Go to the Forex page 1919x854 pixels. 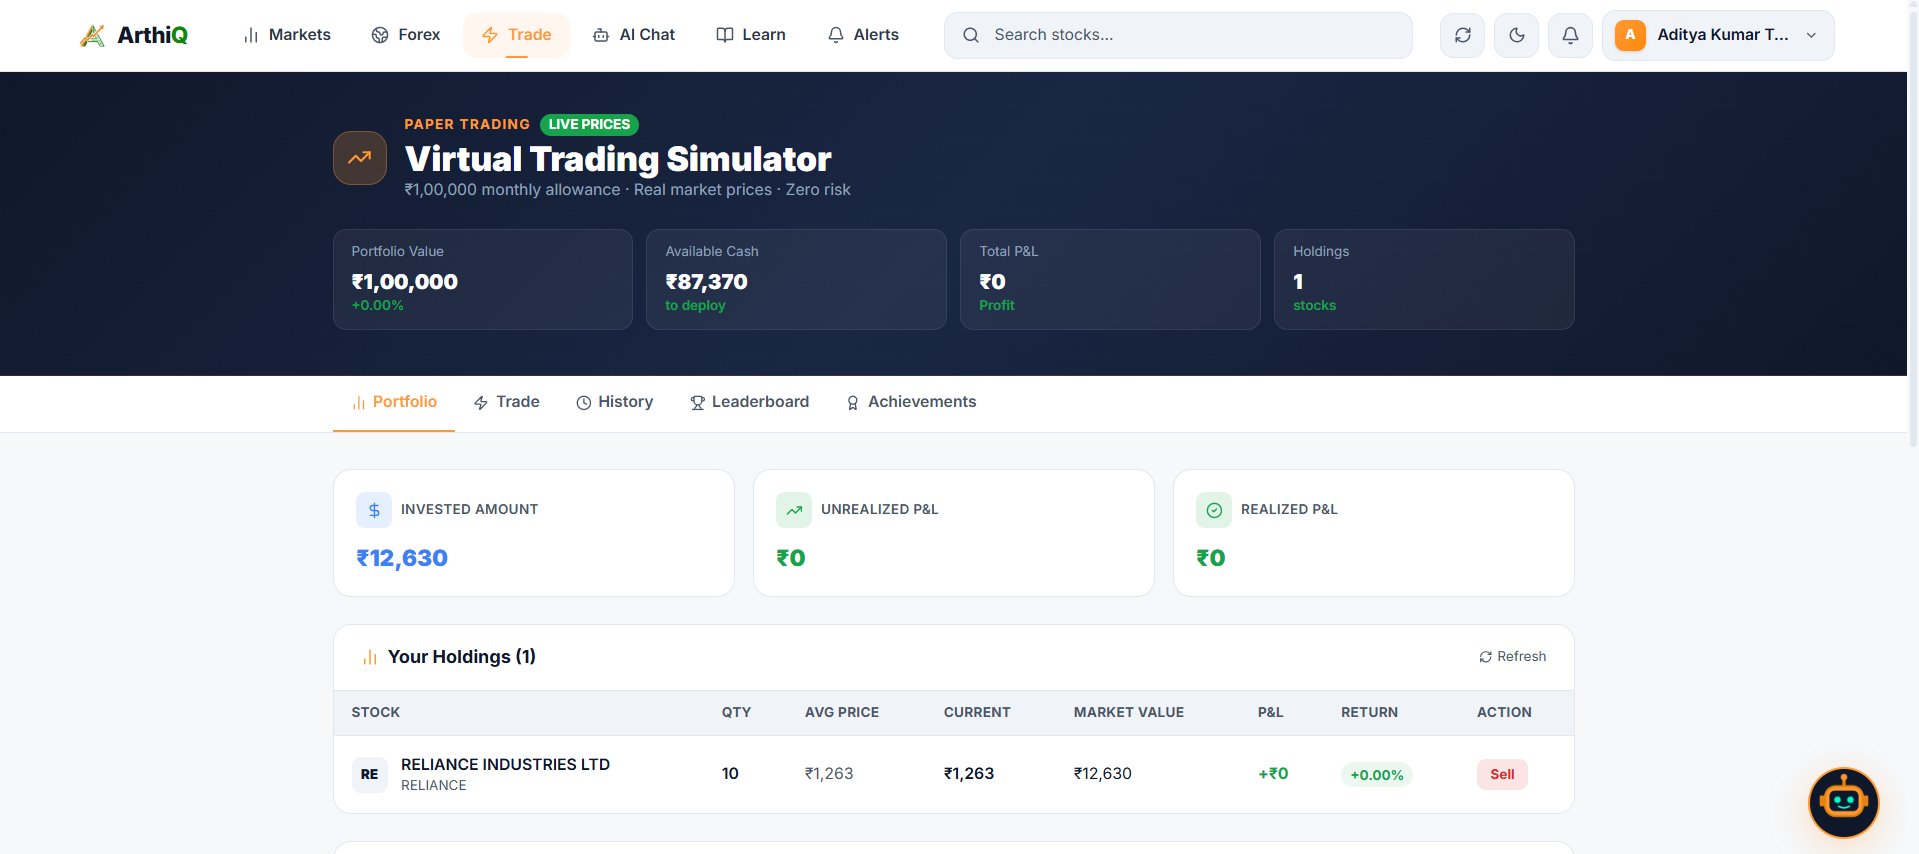(406, 35)
